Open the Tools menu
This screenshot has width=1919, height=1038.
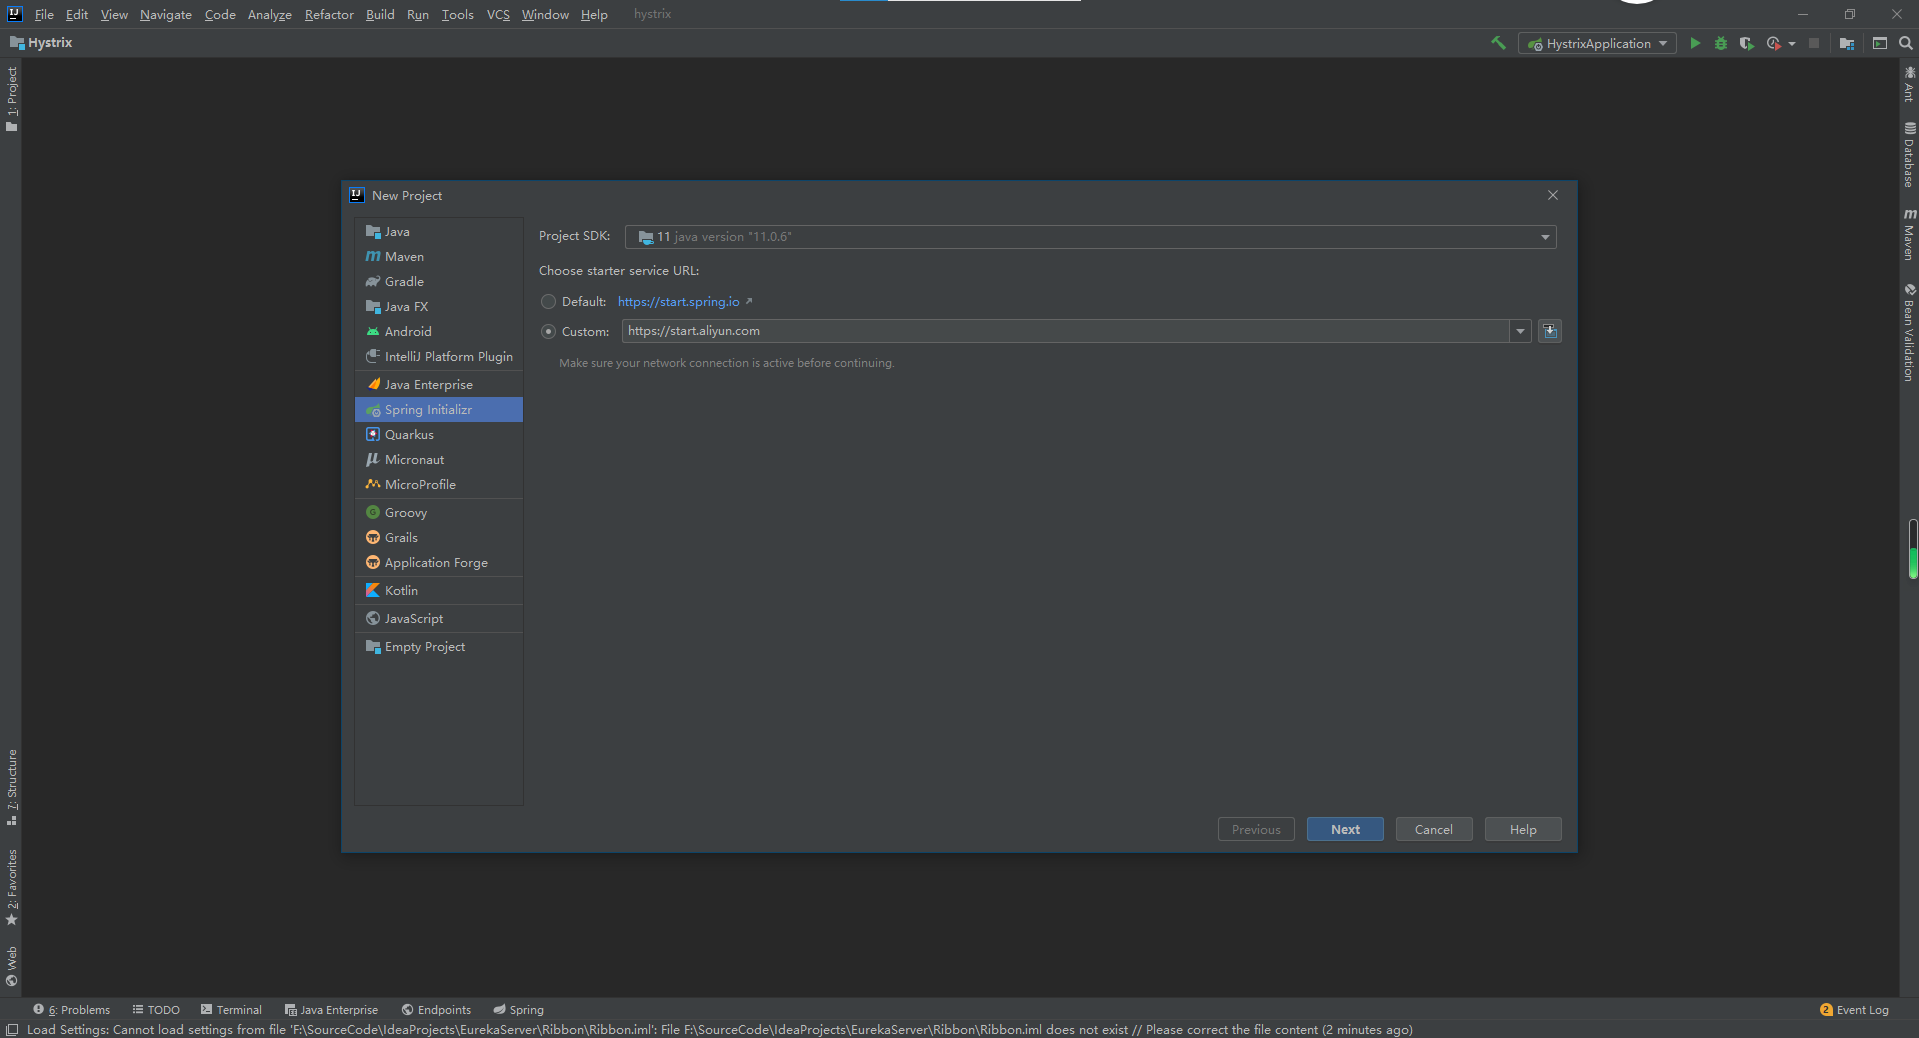pos(457,14)
